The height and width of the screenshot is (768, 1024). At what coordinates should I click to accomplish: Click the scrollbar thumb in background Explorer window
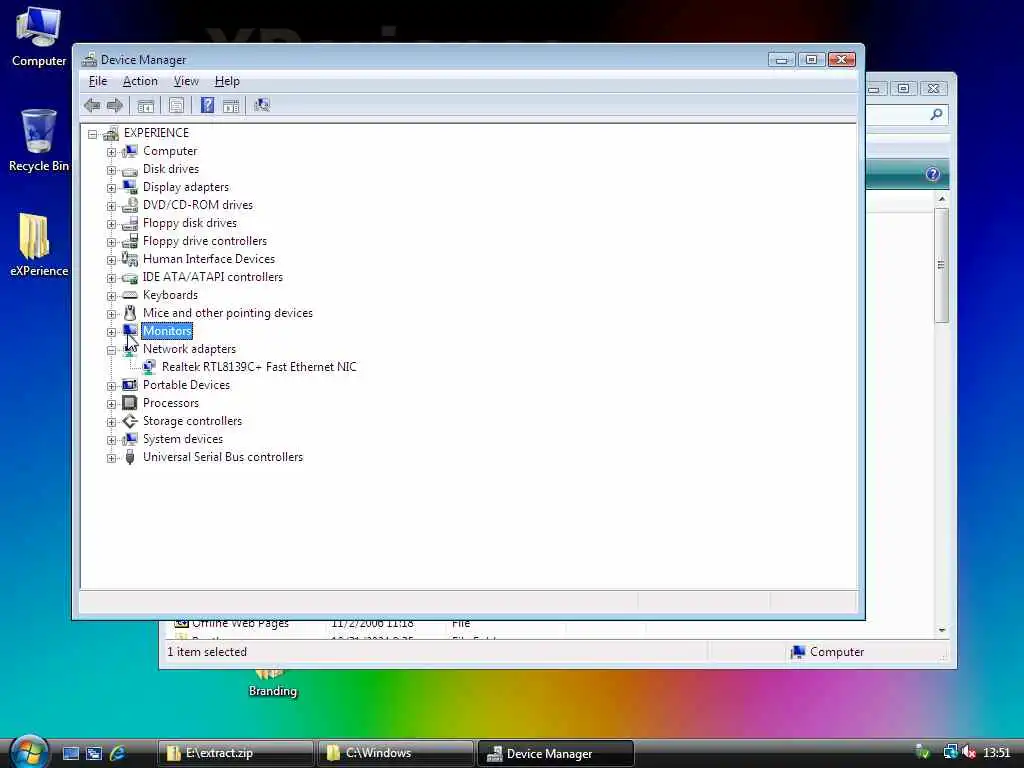pyautogui.click(x=941, y=265)
